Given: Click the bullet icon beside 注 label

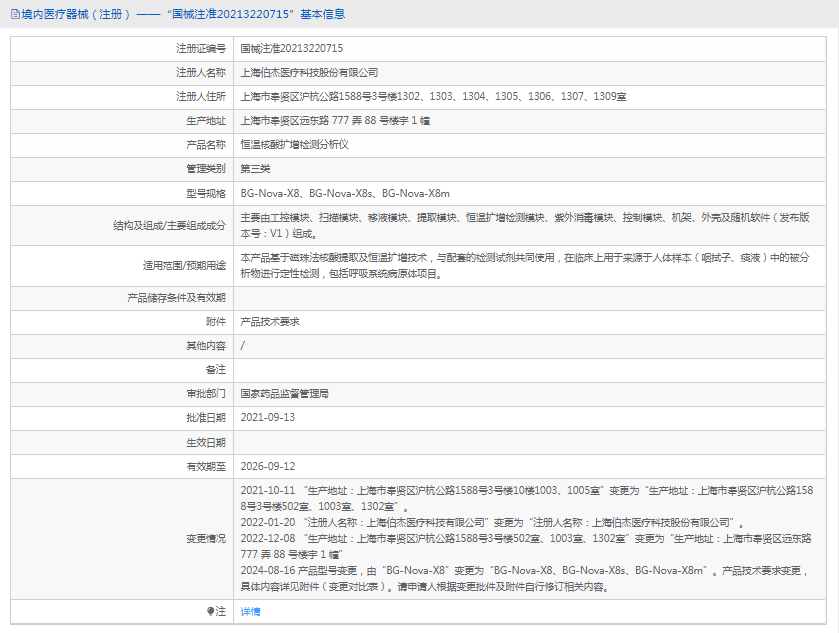Looking at the screenshot, I should 210,611.
